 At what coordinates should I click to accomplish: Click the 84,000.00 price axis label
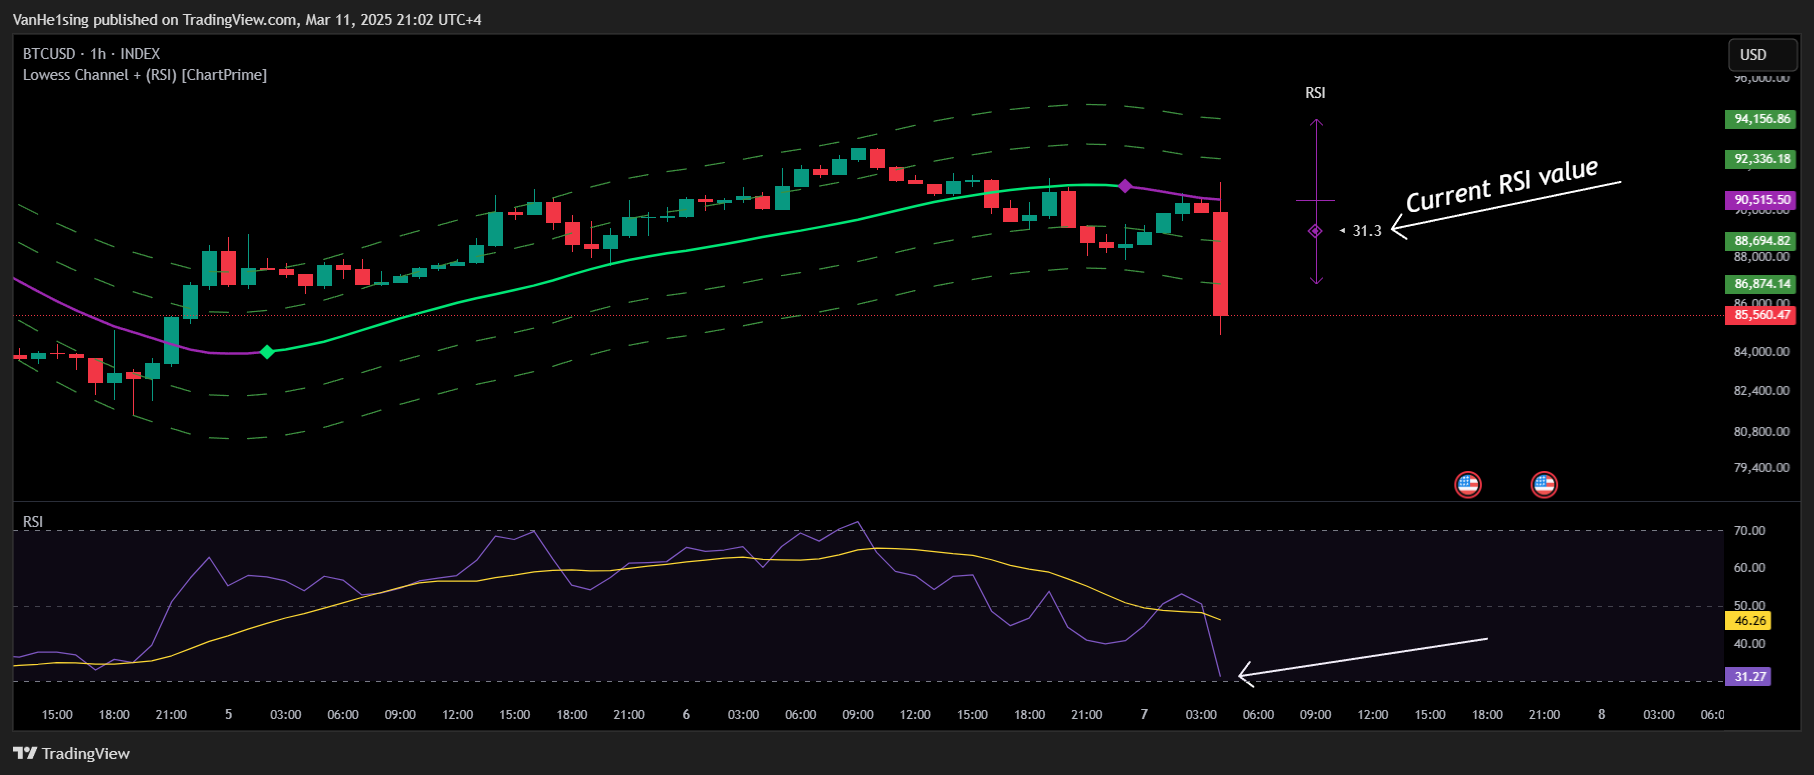point(1761,352)
